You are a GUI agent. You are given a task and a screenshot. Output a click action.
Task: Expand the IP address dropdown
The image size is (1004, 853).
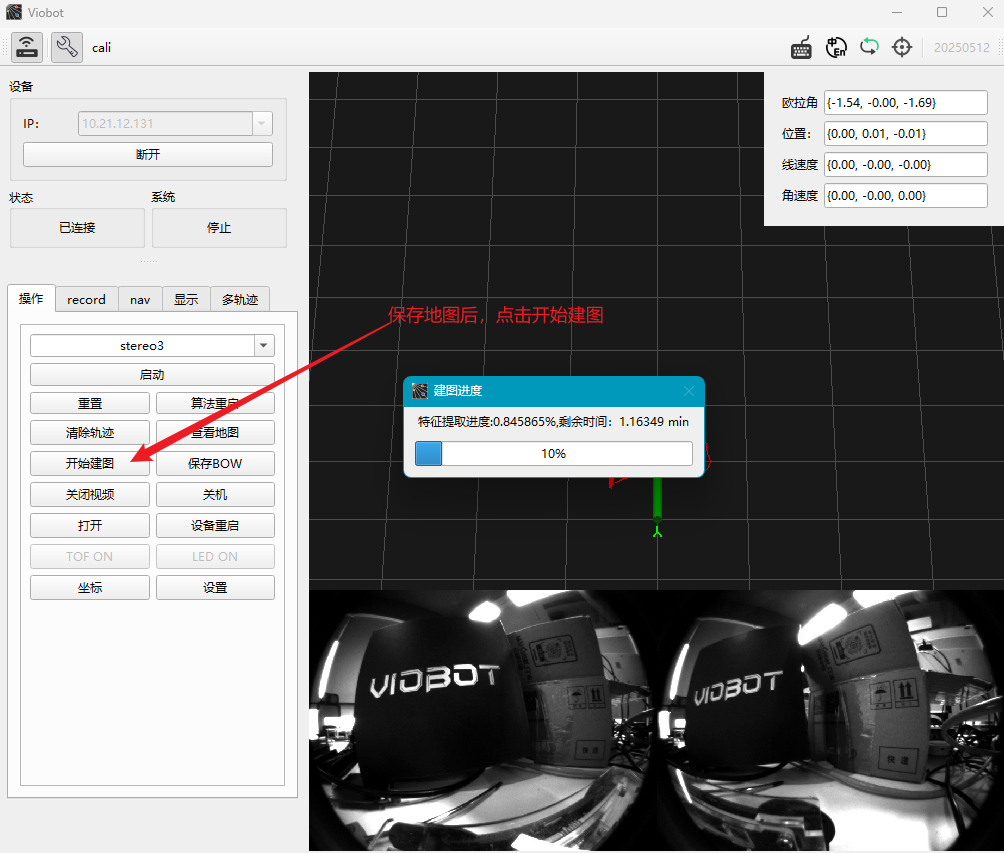point(262,124)
